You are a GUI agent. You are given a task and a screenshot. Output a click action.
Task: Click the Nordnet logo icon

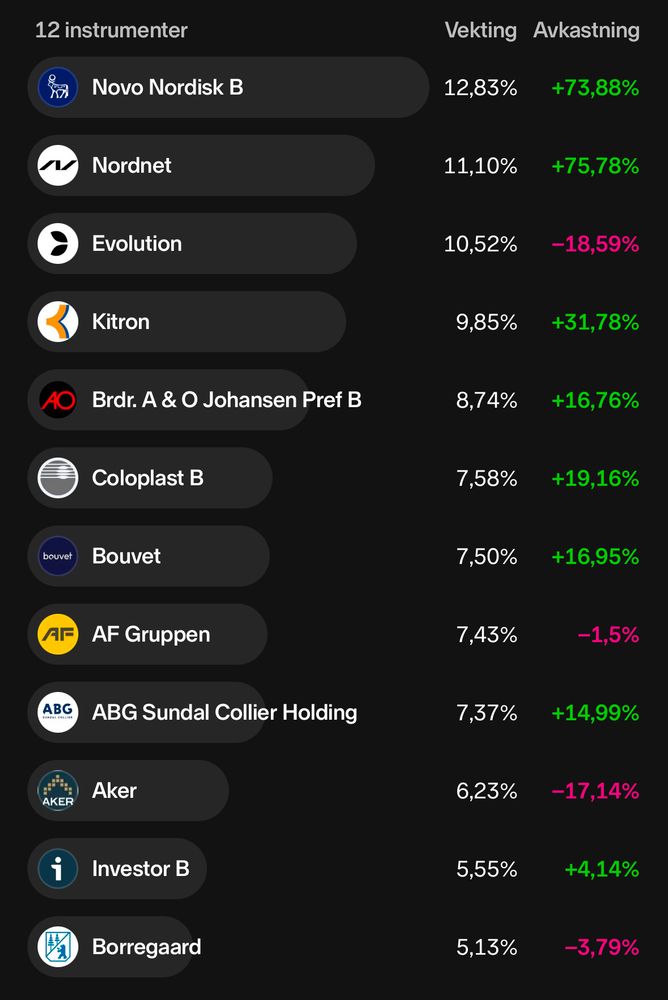coord(57,165)
